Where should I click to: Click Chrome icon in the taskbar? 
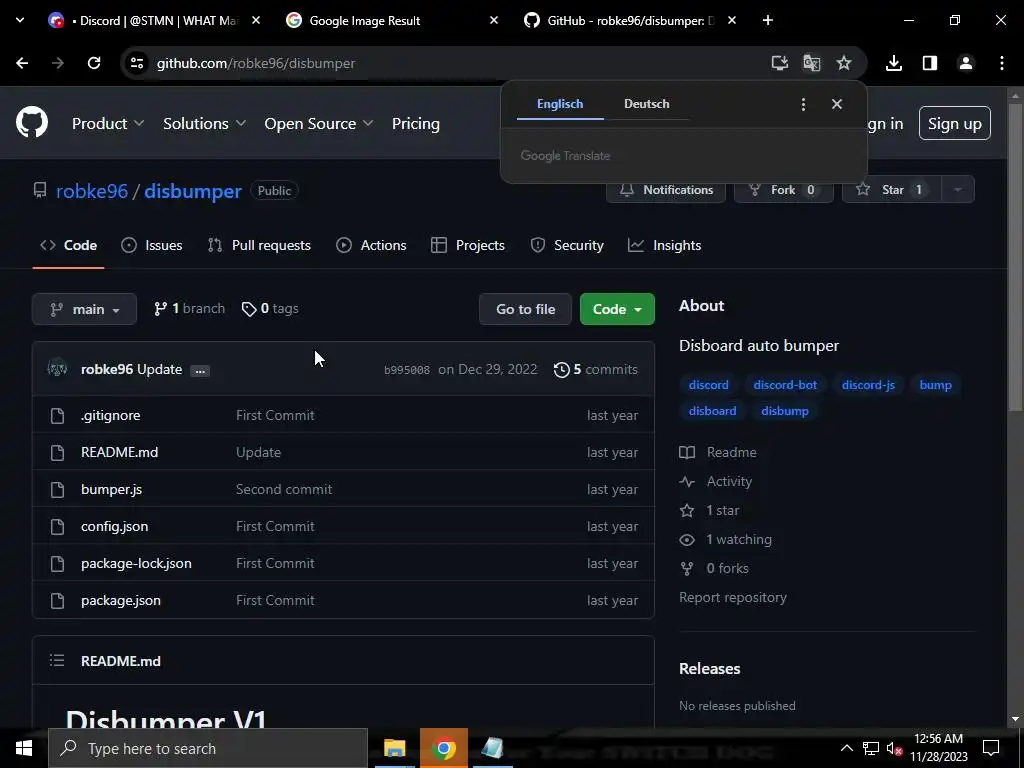tap(443, 748)
